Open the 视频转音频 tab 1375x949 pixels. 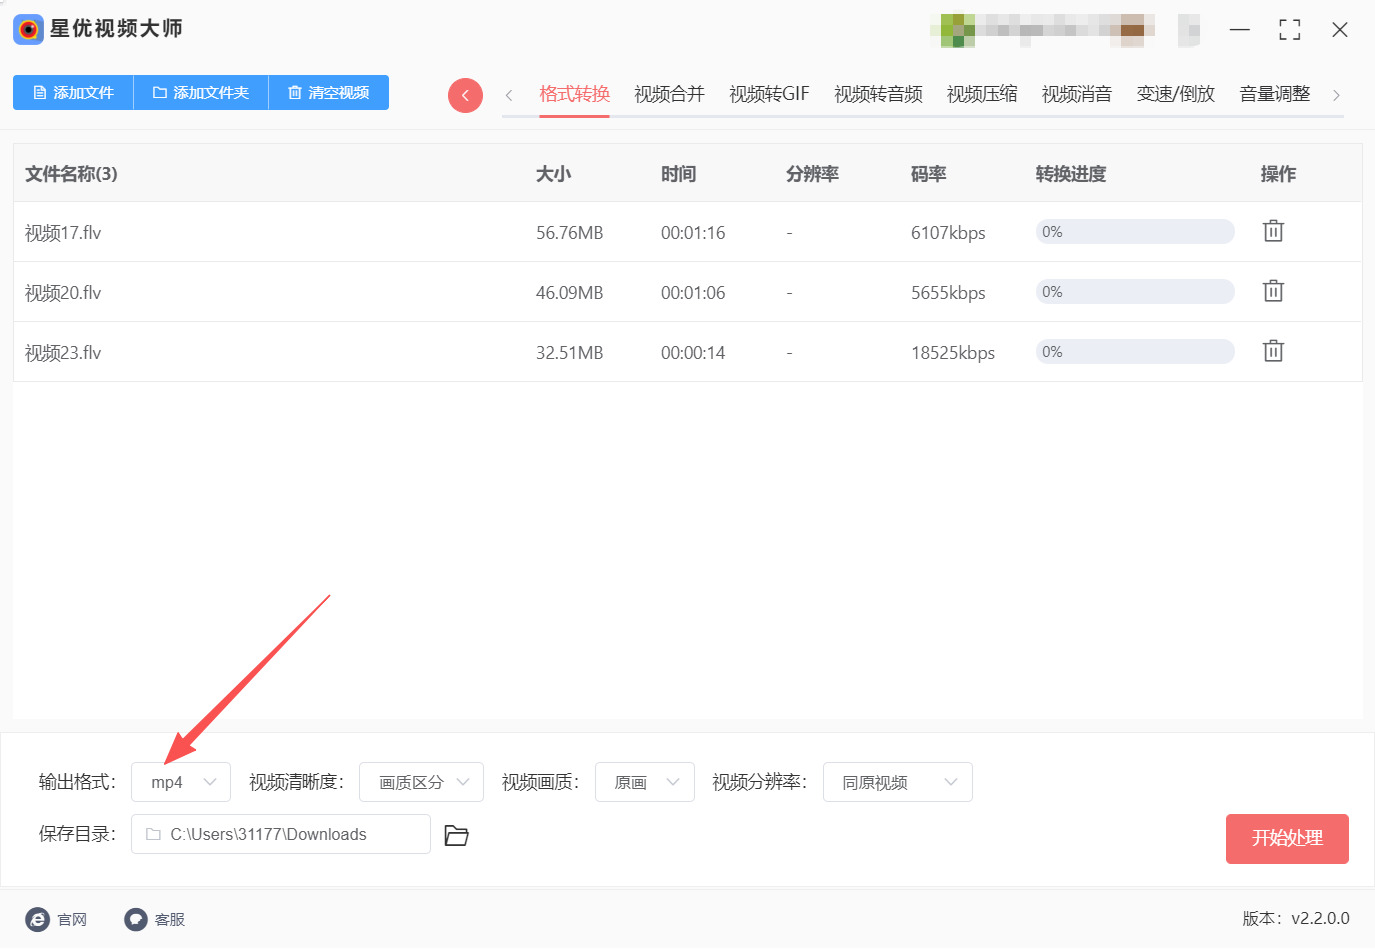click(878, 94)
